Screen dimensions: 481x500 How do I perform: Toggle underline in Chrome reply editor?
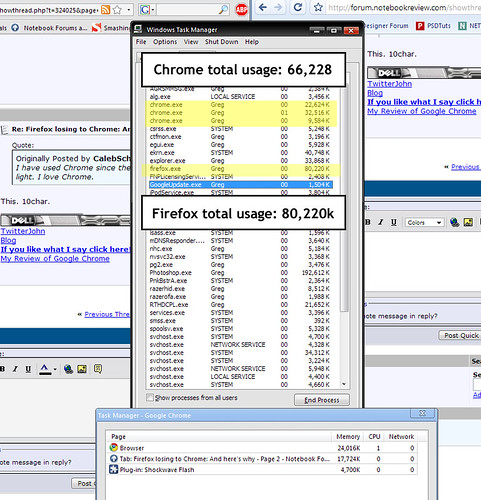pyautogui.click(x=394, y=222)
